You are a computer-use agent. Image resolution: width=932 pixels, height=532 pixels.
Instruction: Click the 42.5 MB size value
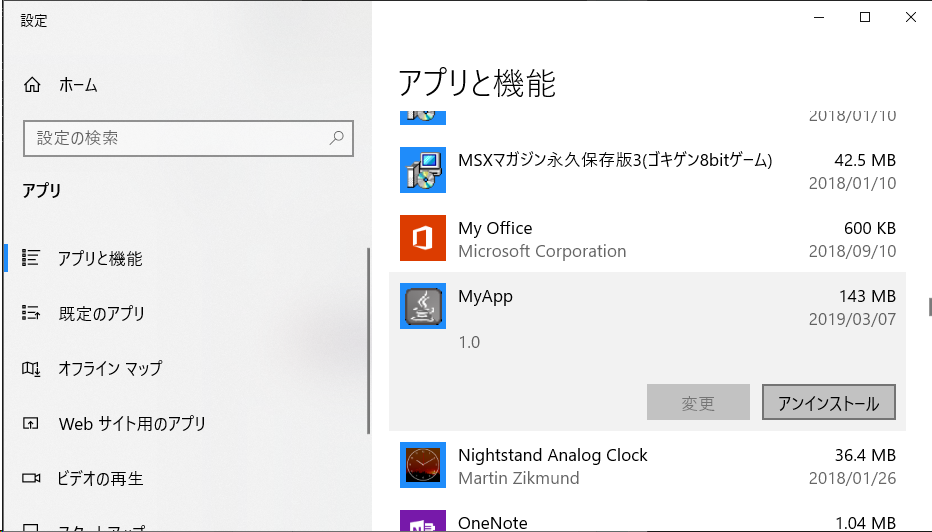tap(865, 160)
